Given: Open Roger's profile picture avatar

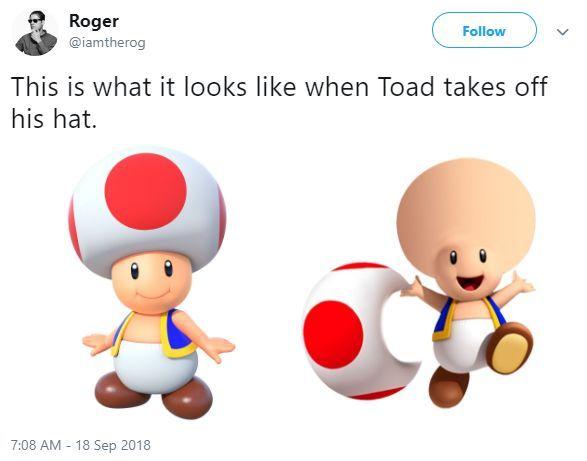Looking at the screenshot, I should point(36,33).
